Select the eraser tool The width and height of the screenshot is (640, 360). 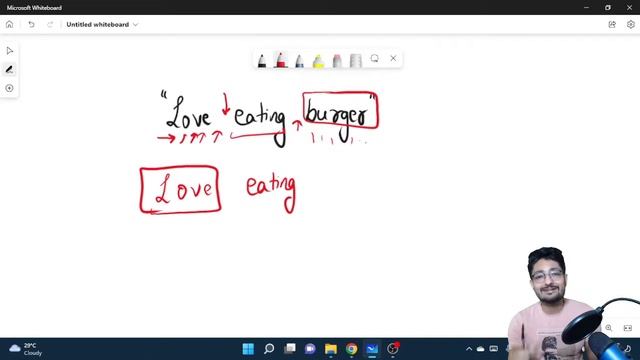(x=337, y=61)
